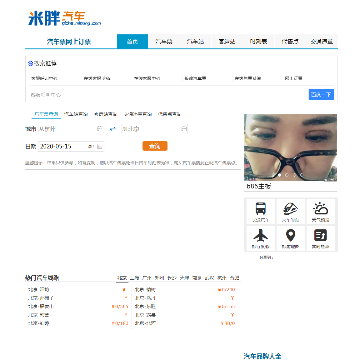Select the active underlined ticket query tab
The height and width of the screenshot is (360, 360).
(46, 114)
